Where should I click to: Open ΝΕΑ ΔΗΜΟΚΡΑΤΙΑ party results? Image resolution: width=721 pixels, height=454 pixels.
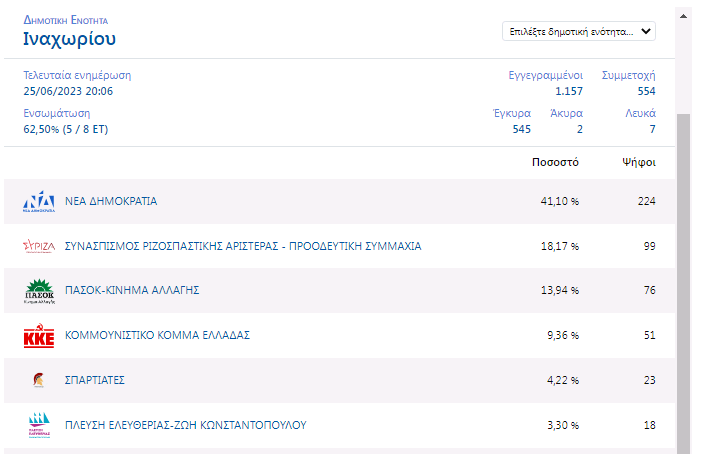(x=111, y=202)
